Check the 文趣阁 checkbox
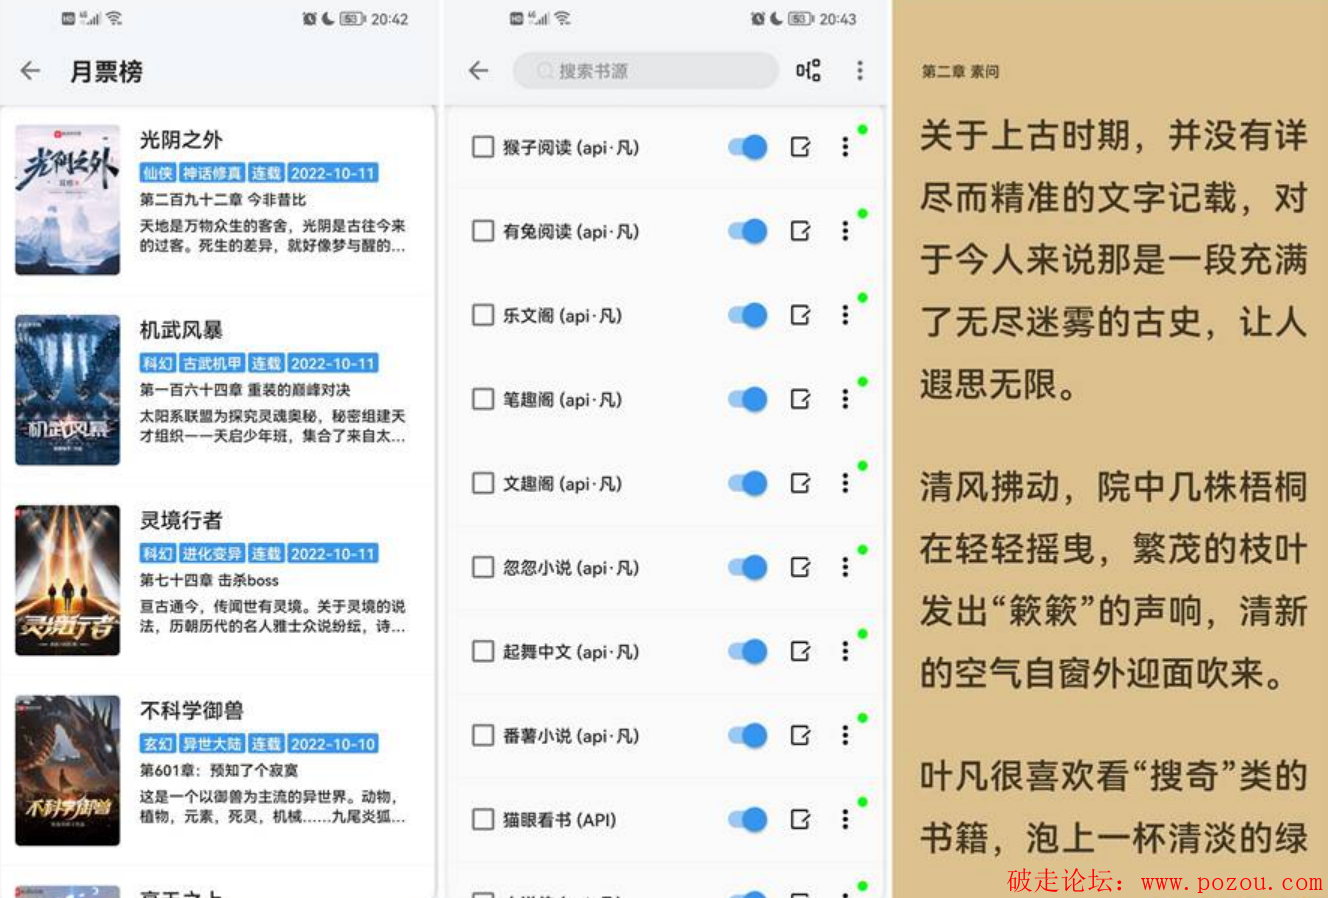This screenshot has height=898, width=1328. (483, 483)
